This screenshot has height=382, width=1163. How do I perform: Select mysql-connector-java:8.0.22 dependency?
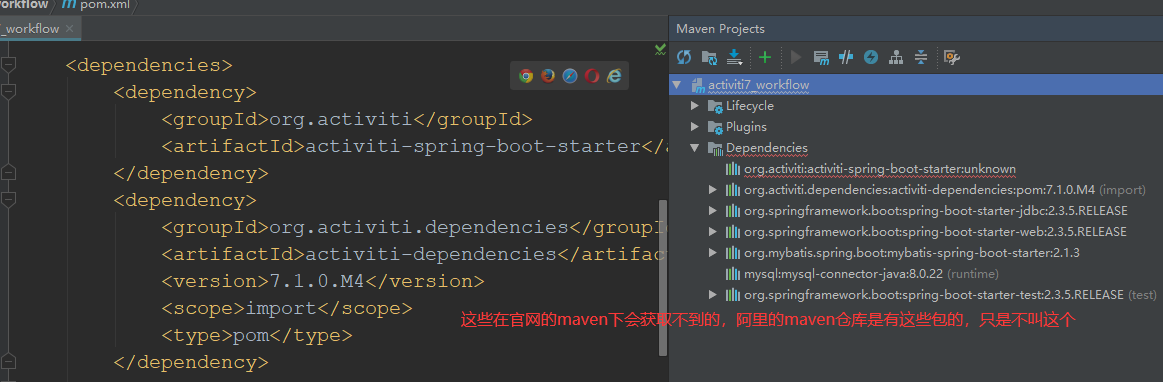pyautogui.click(x=872, y=274)
